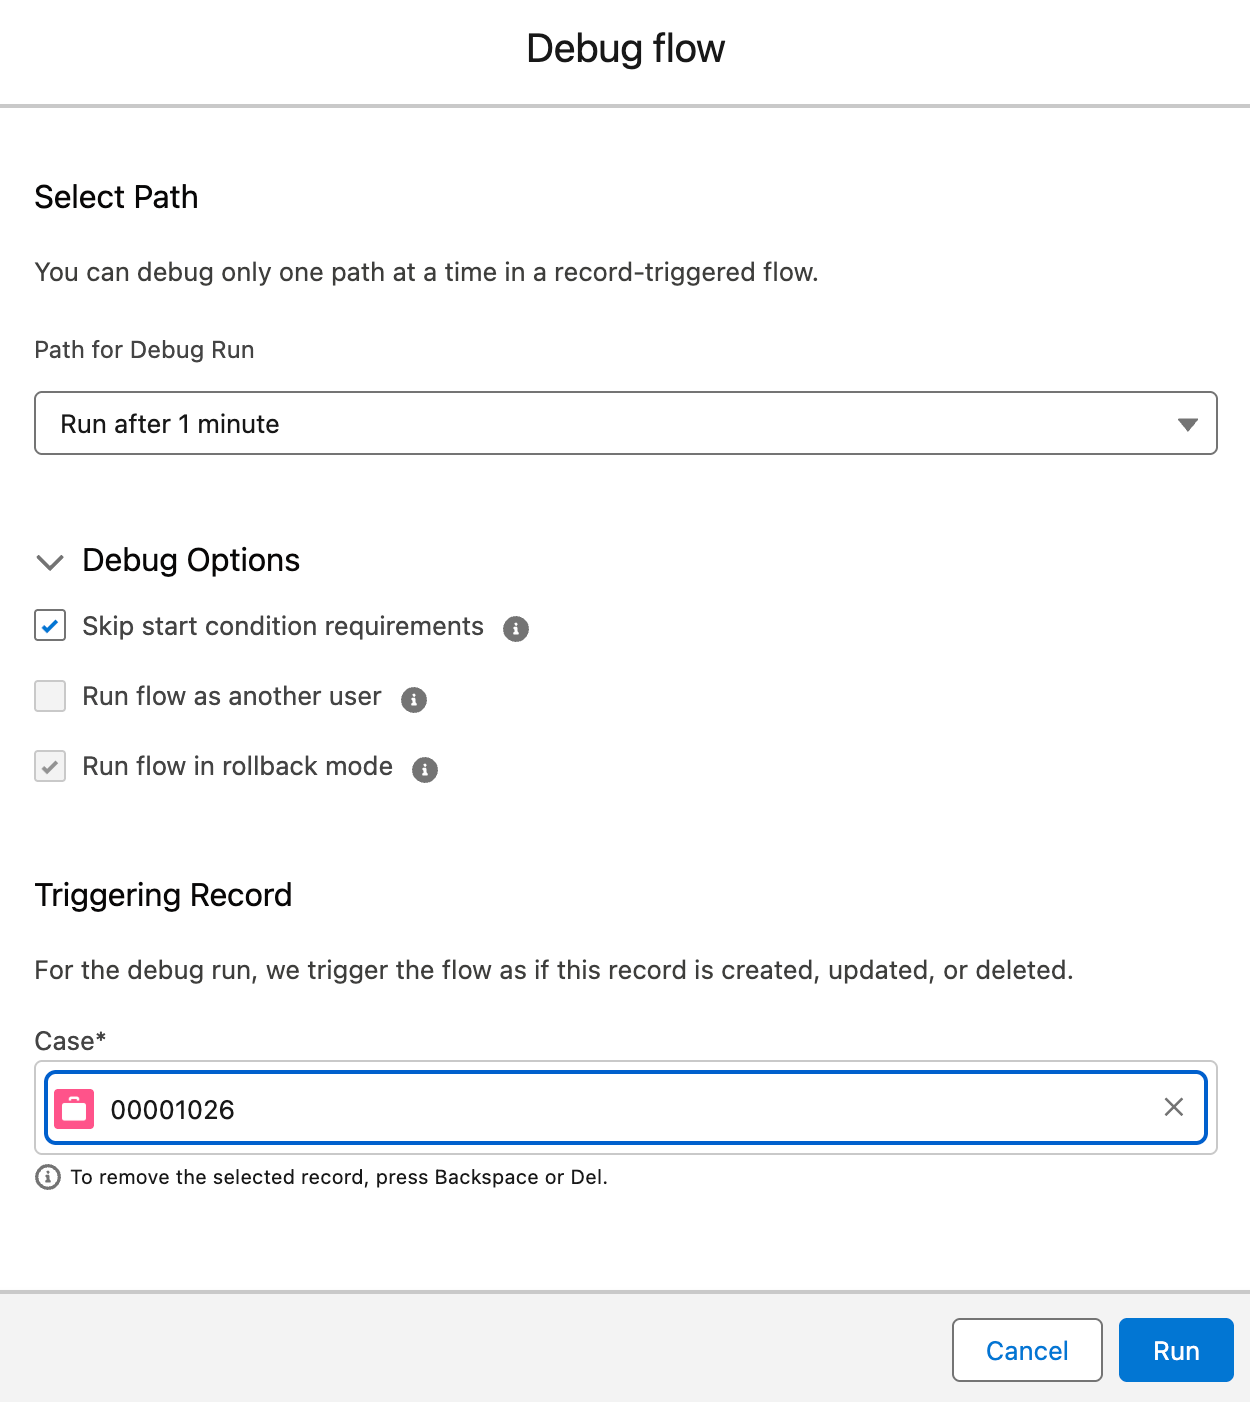Click info icon next to Skip start condition requirements
This screenshot has width=1250, height=1402.
[516, 629]
